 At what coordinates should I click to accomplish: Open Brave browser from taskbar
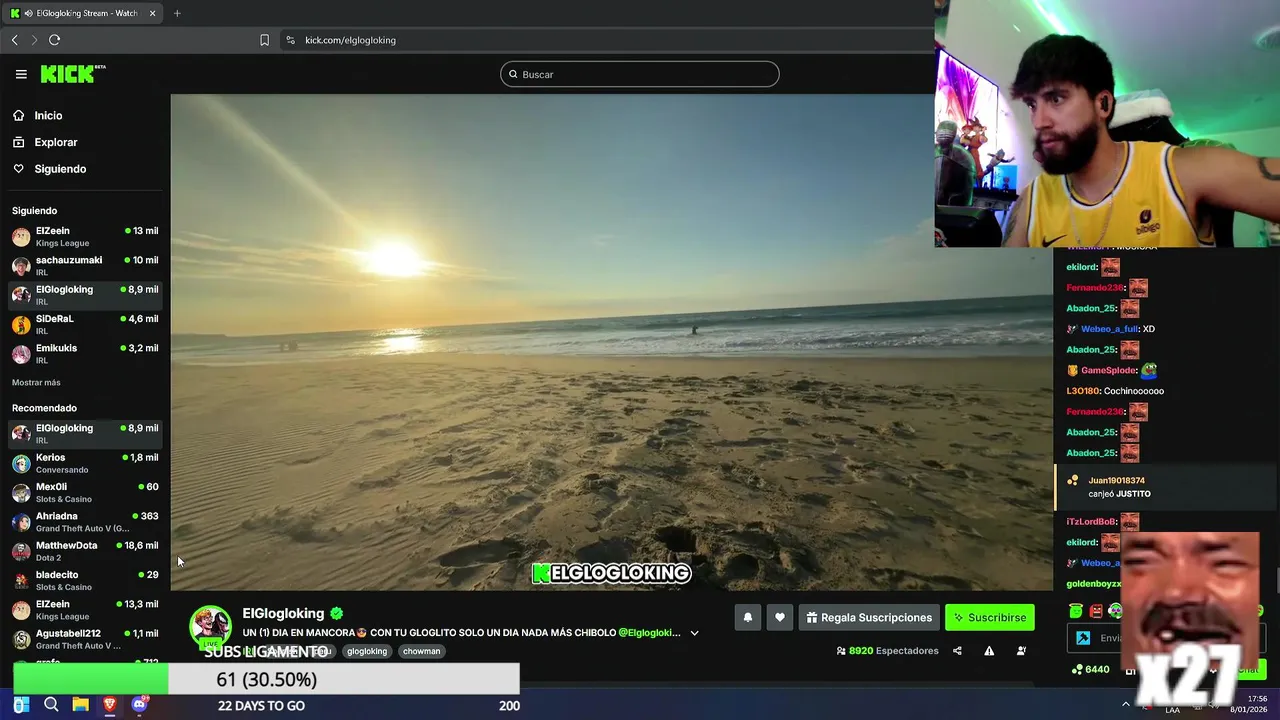(x=110, y=705)
